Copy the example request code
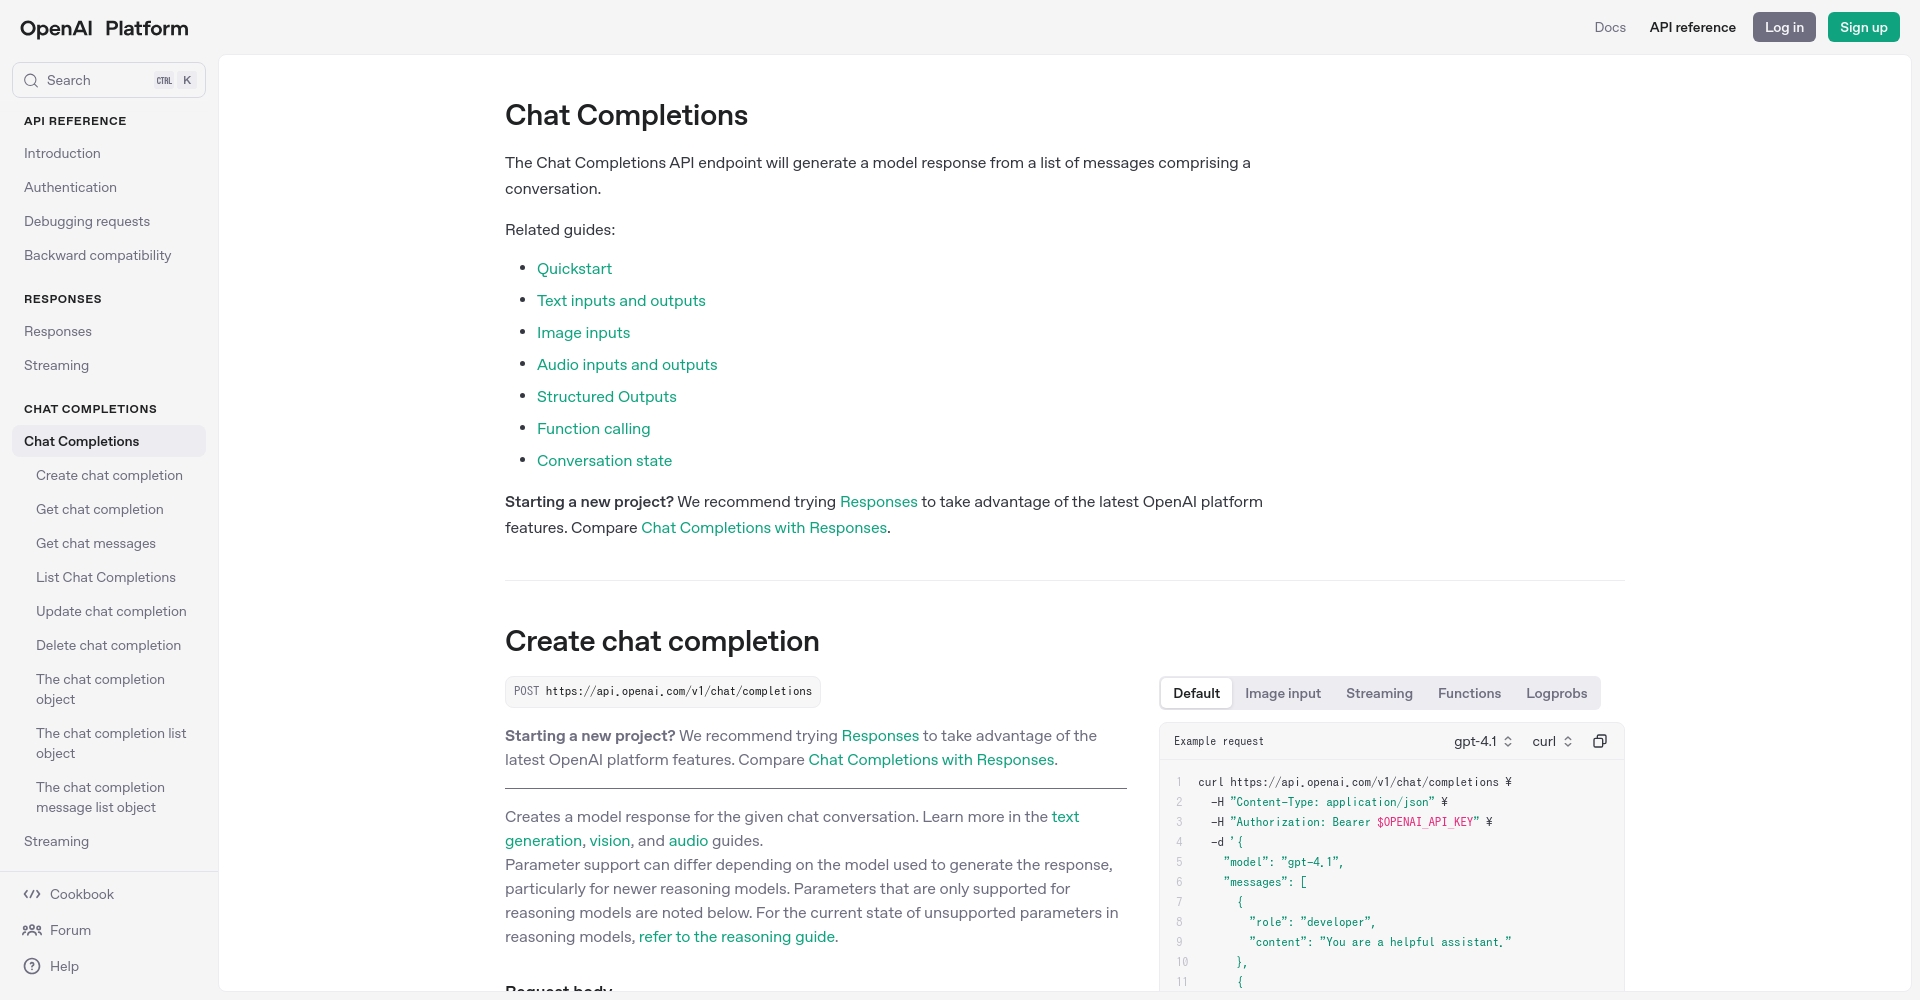The height and width of the screenshot is (1000, 1920). pyautogui.click(x=1600, y=741)
